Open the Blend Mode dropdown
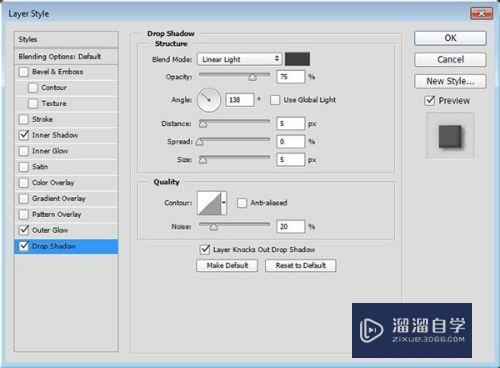Image resolution: width=500 pixels, height=368 pixels. point(239,59)
